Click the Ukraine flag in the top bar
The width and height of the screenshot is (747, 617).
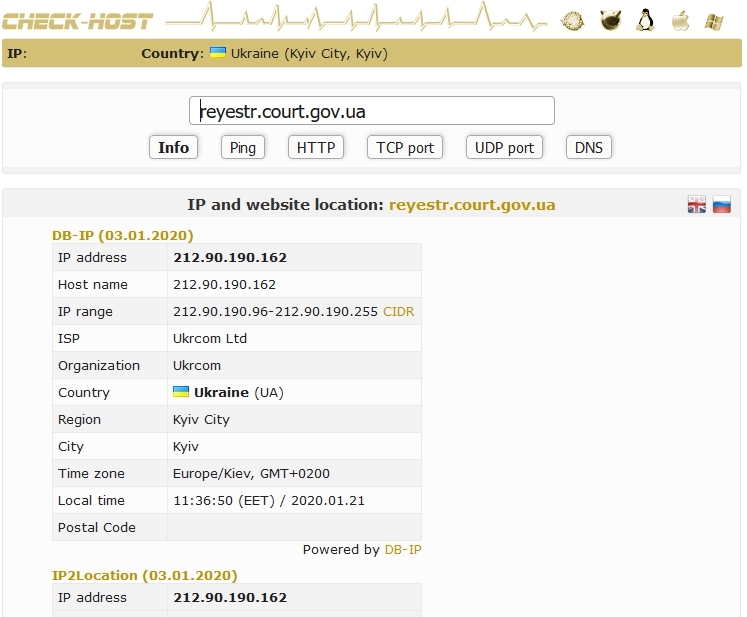click(x=218, y=52)
